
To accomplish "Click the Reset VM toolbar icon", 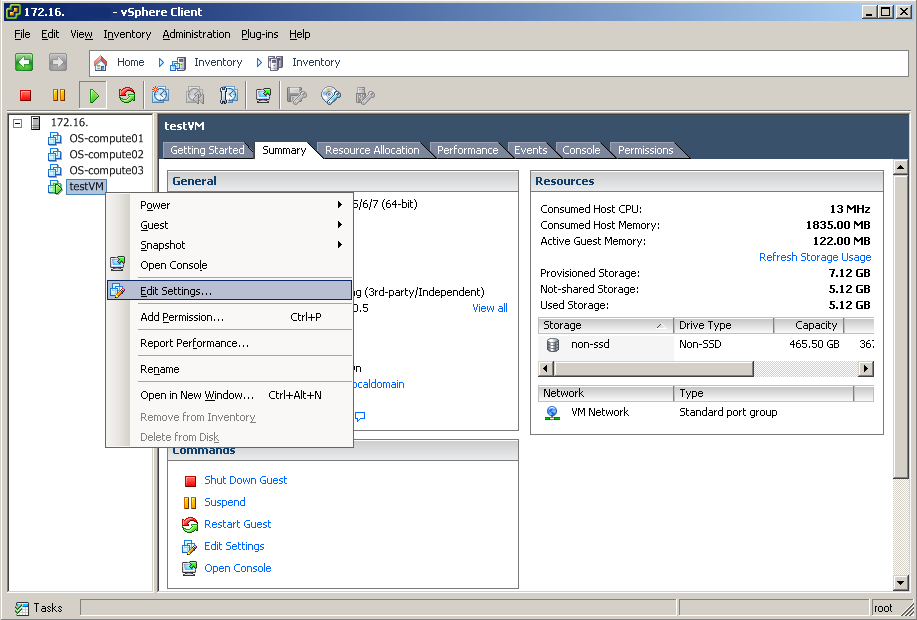I will click(127, 95).
